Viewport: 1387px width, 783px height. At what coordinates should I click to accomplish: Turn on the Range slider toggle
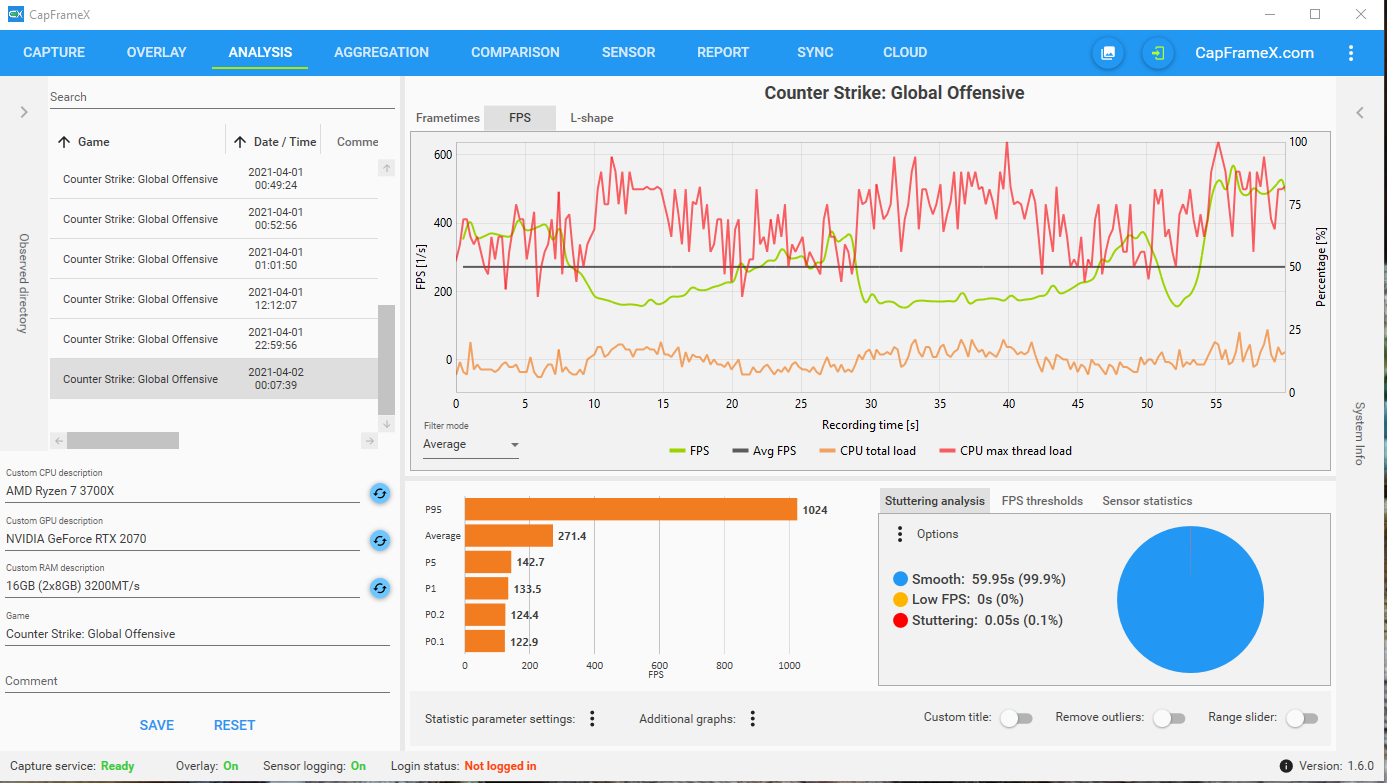[x=1302, y=718]
